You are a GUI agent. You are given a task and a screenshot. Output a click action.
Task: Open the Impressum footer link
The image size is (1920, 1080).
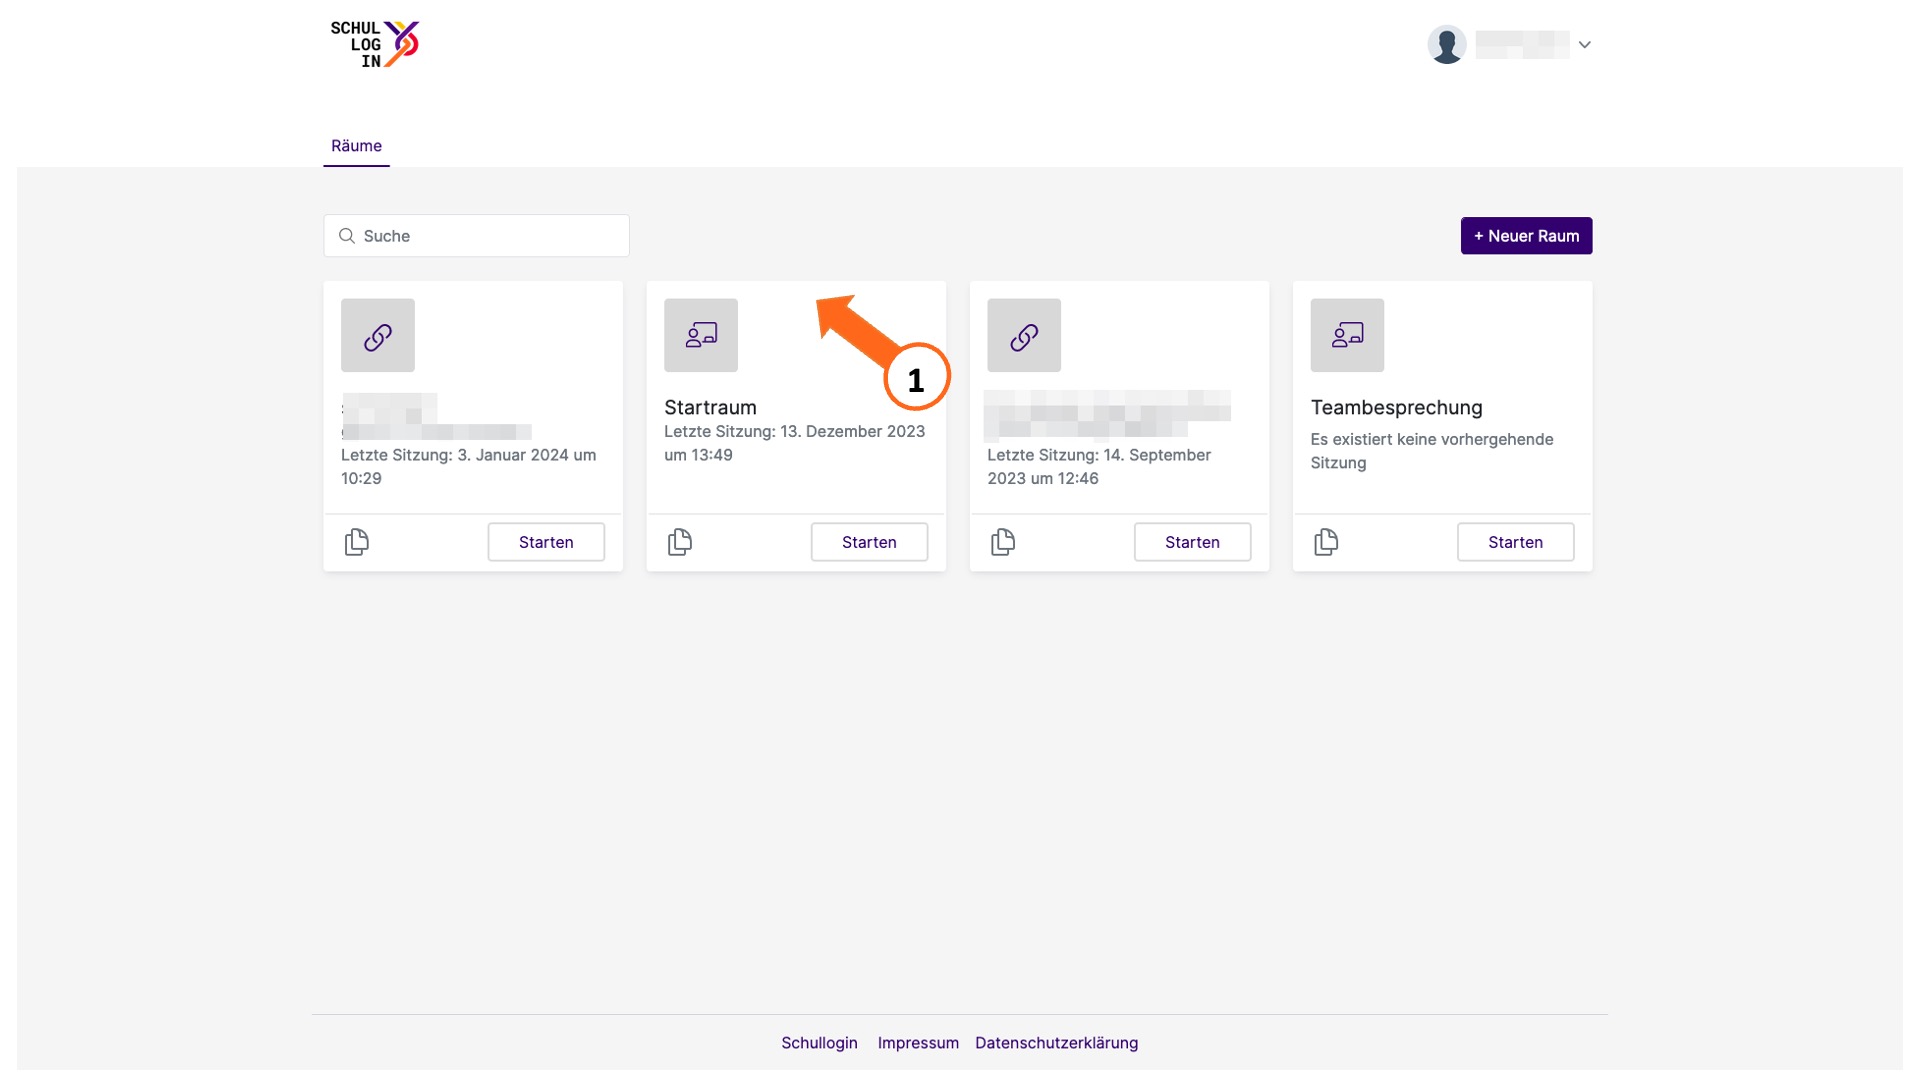coord(918,1043)
